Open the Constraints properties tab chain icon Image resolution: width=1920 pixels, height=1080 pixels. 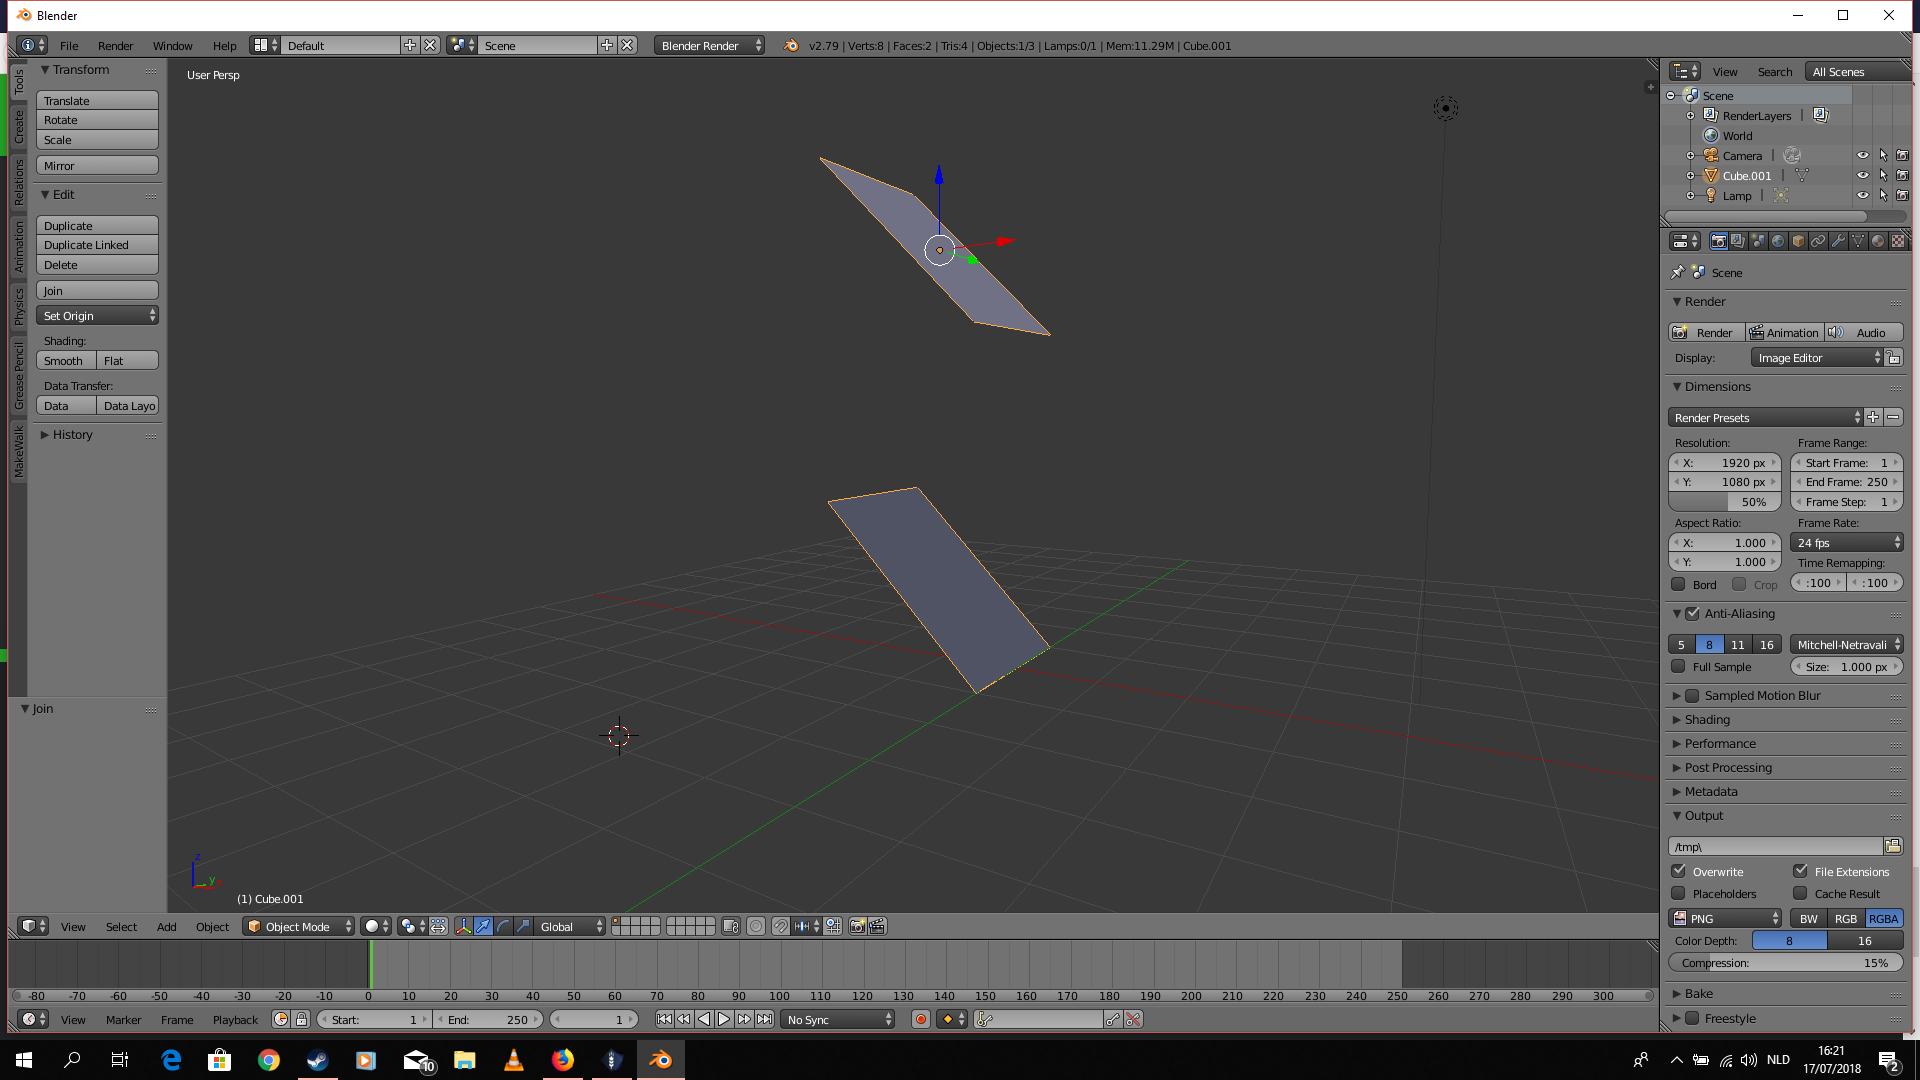1818,241
